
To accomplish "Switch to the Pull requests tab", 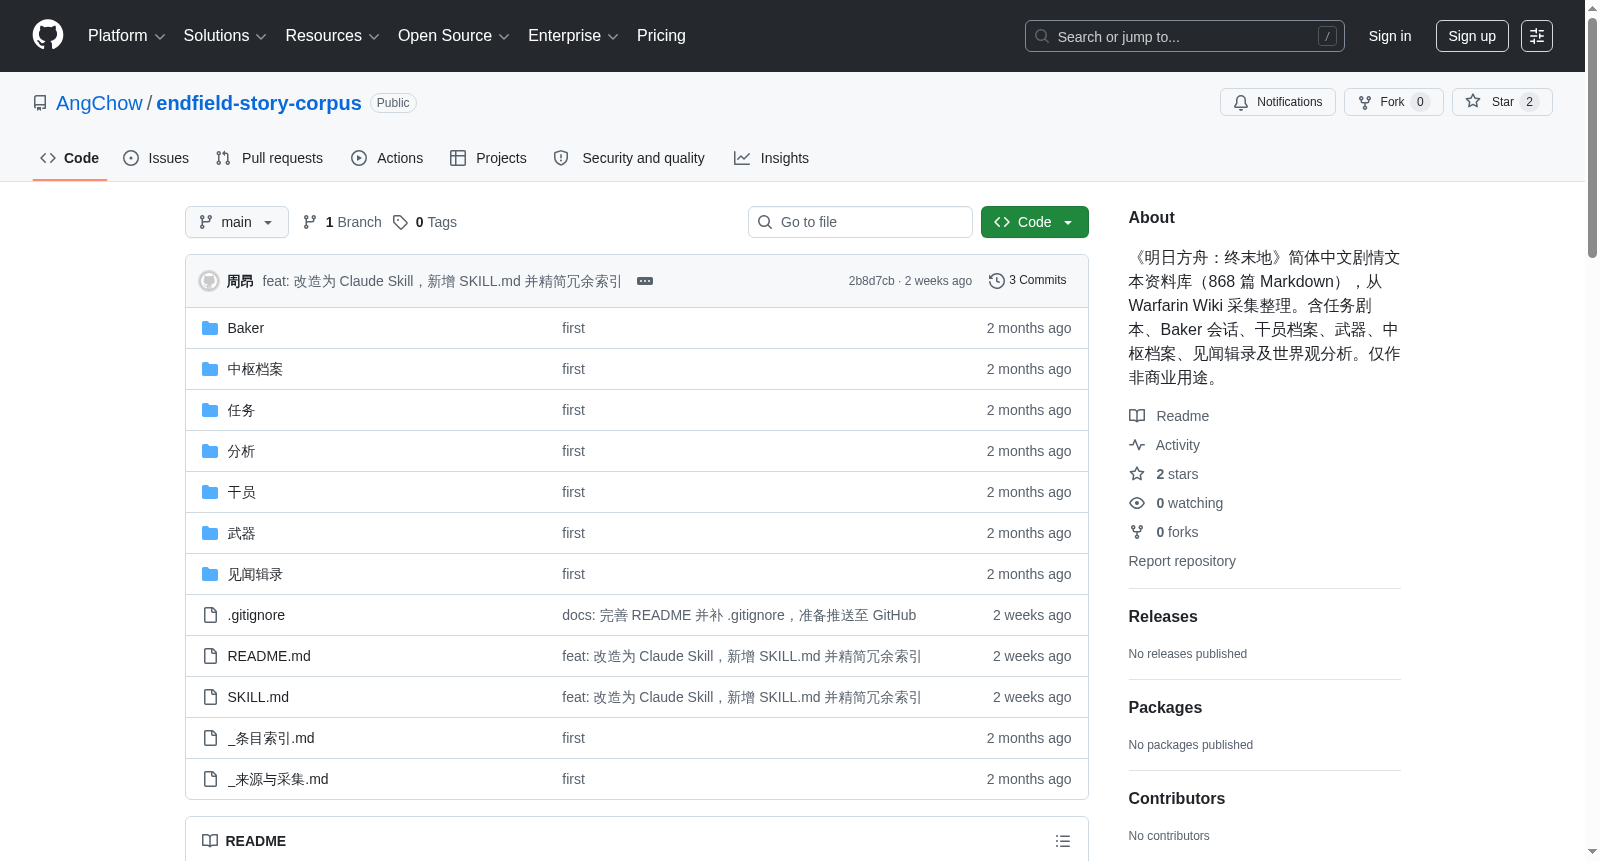I will click(269, 158).
